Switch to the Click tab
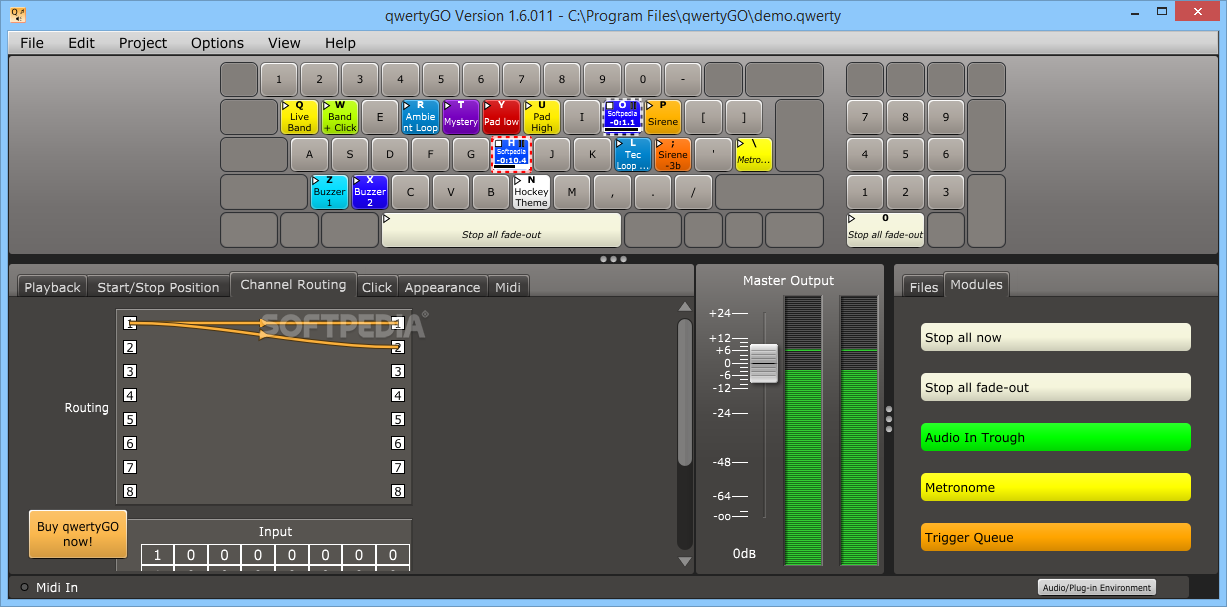 [x=377, y=287]
